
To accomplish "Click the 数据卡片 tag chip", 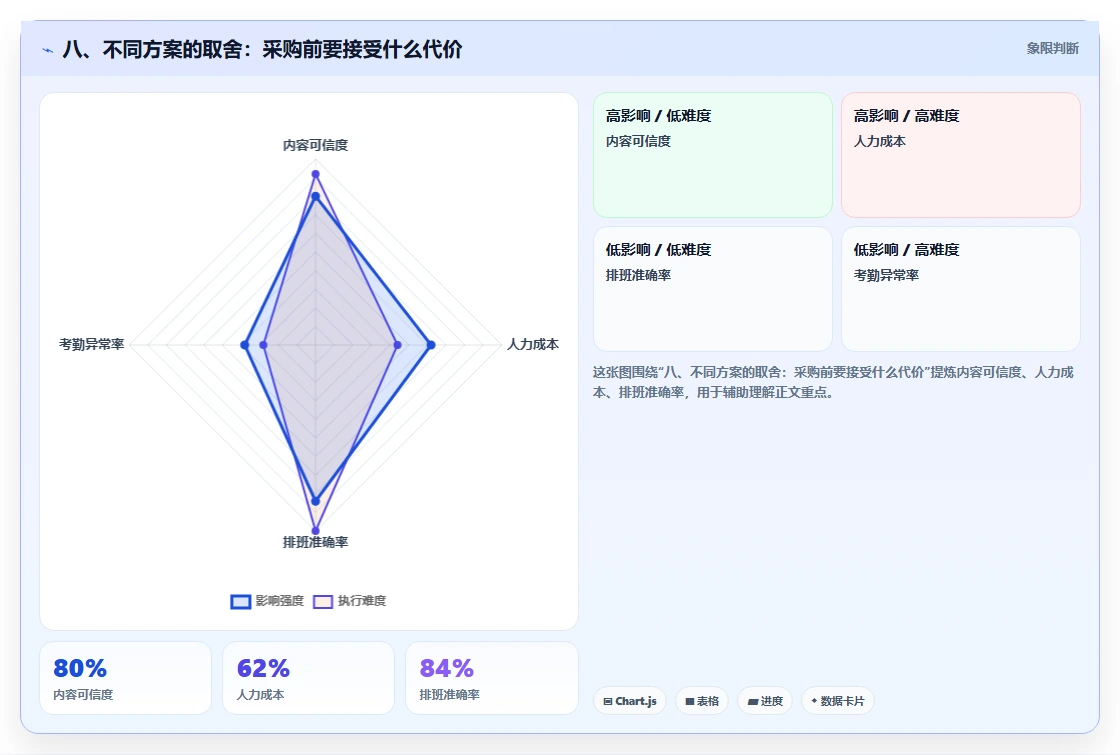I will (x=837, y=701).
